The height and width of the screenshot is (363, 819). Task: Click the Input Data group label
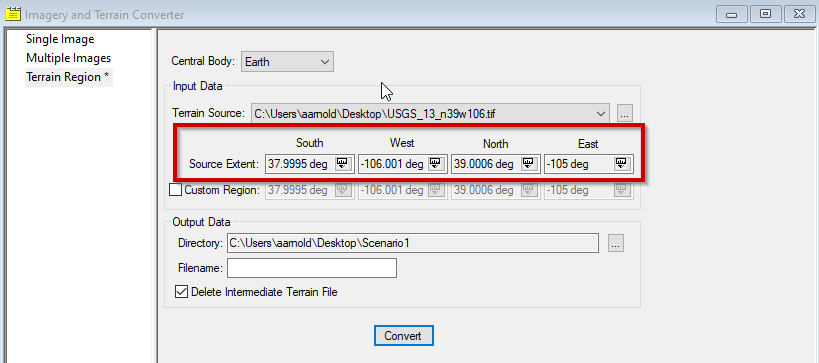point(198,86)
